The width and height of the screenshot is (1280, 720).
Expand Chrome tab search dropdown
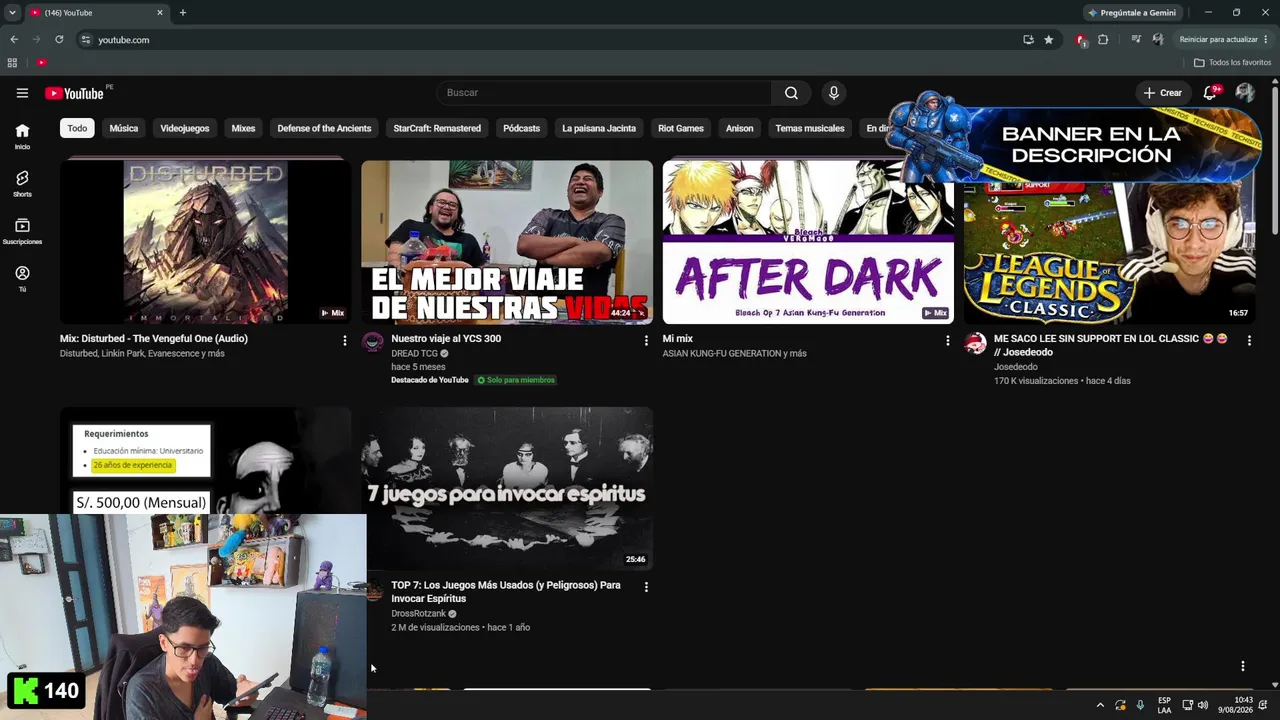coord(12,13)
